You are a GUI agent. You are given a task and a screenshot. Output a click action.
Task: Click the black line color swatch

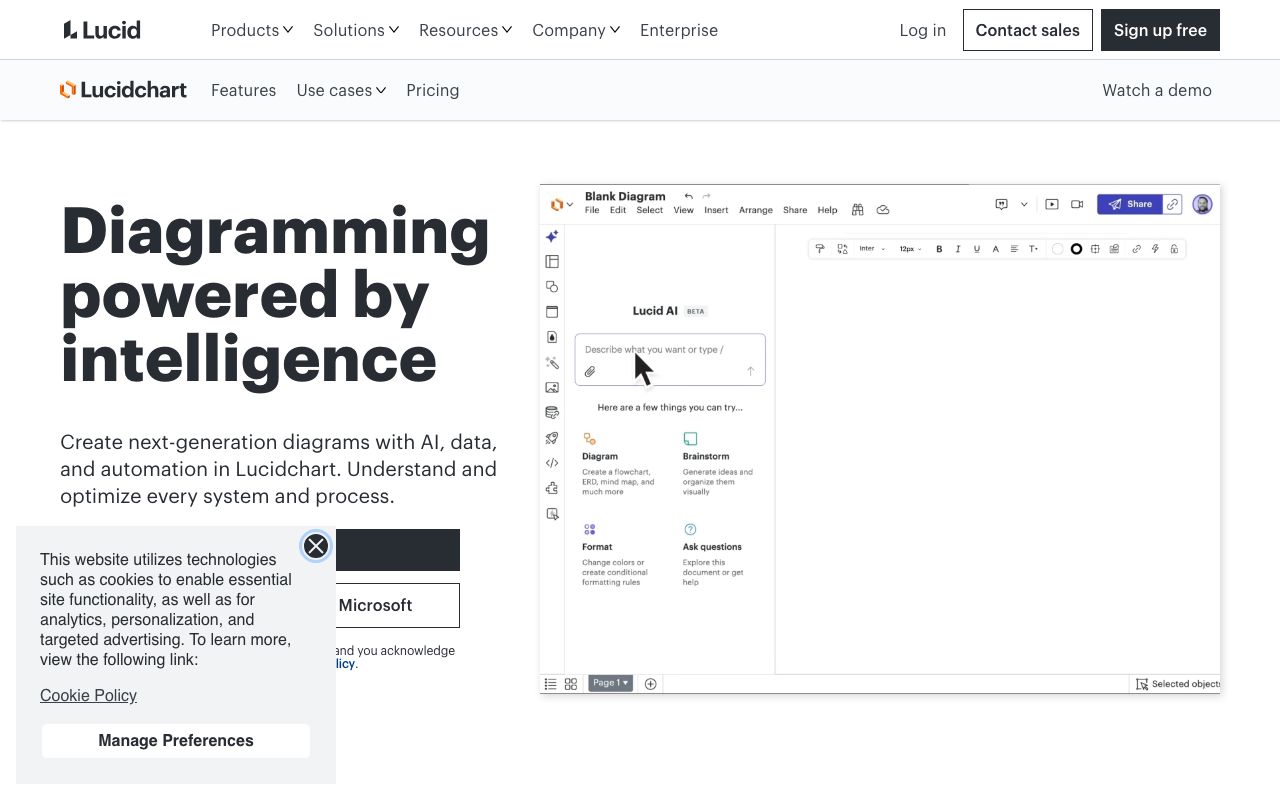(1076, 249)
